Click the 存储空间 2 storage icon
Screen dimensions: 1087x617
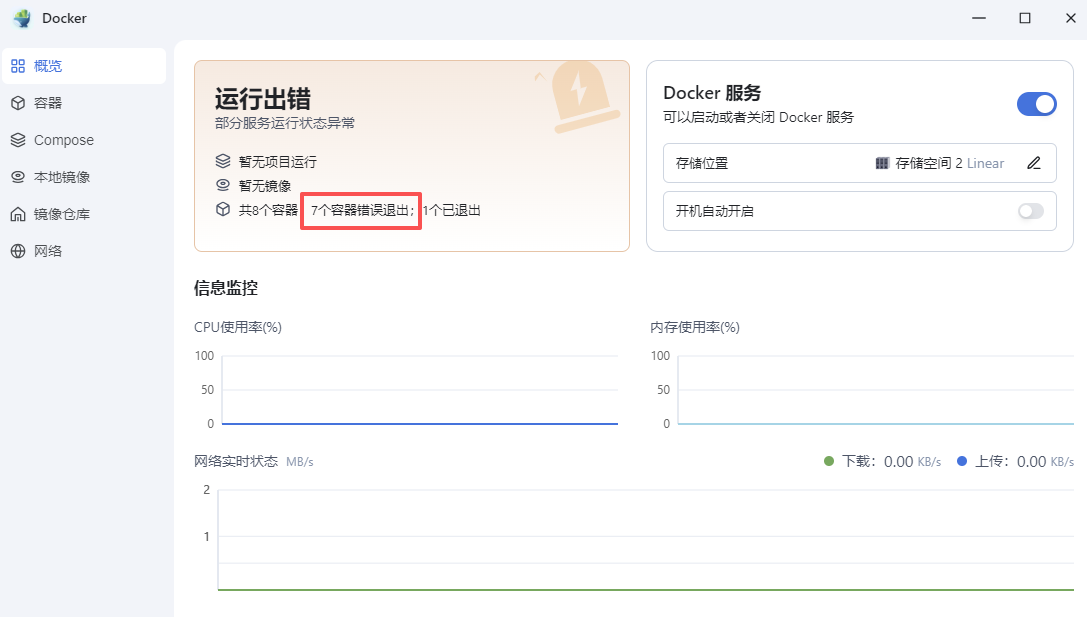pos(882,163)
